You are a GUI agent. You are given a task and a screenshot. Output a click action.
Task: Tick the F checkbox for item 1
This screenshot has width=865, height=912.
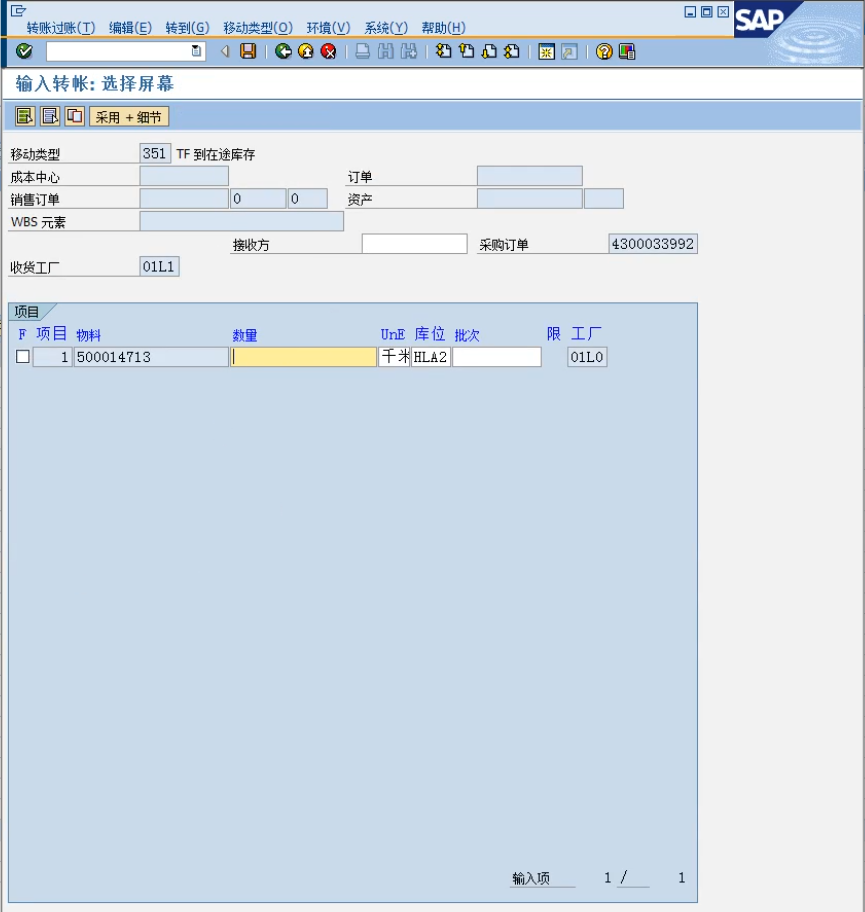(22, 357)
